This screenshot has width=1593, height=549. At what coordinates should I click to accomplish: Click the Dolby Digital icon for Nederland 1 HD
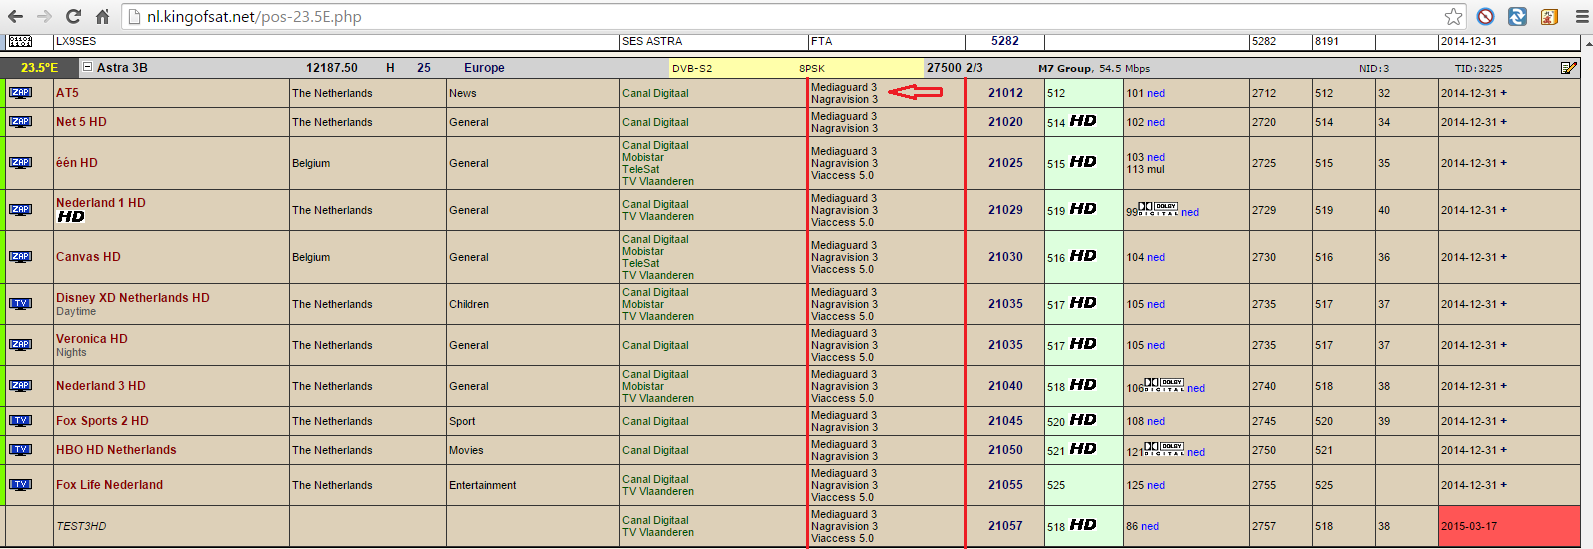point(1158,207)
